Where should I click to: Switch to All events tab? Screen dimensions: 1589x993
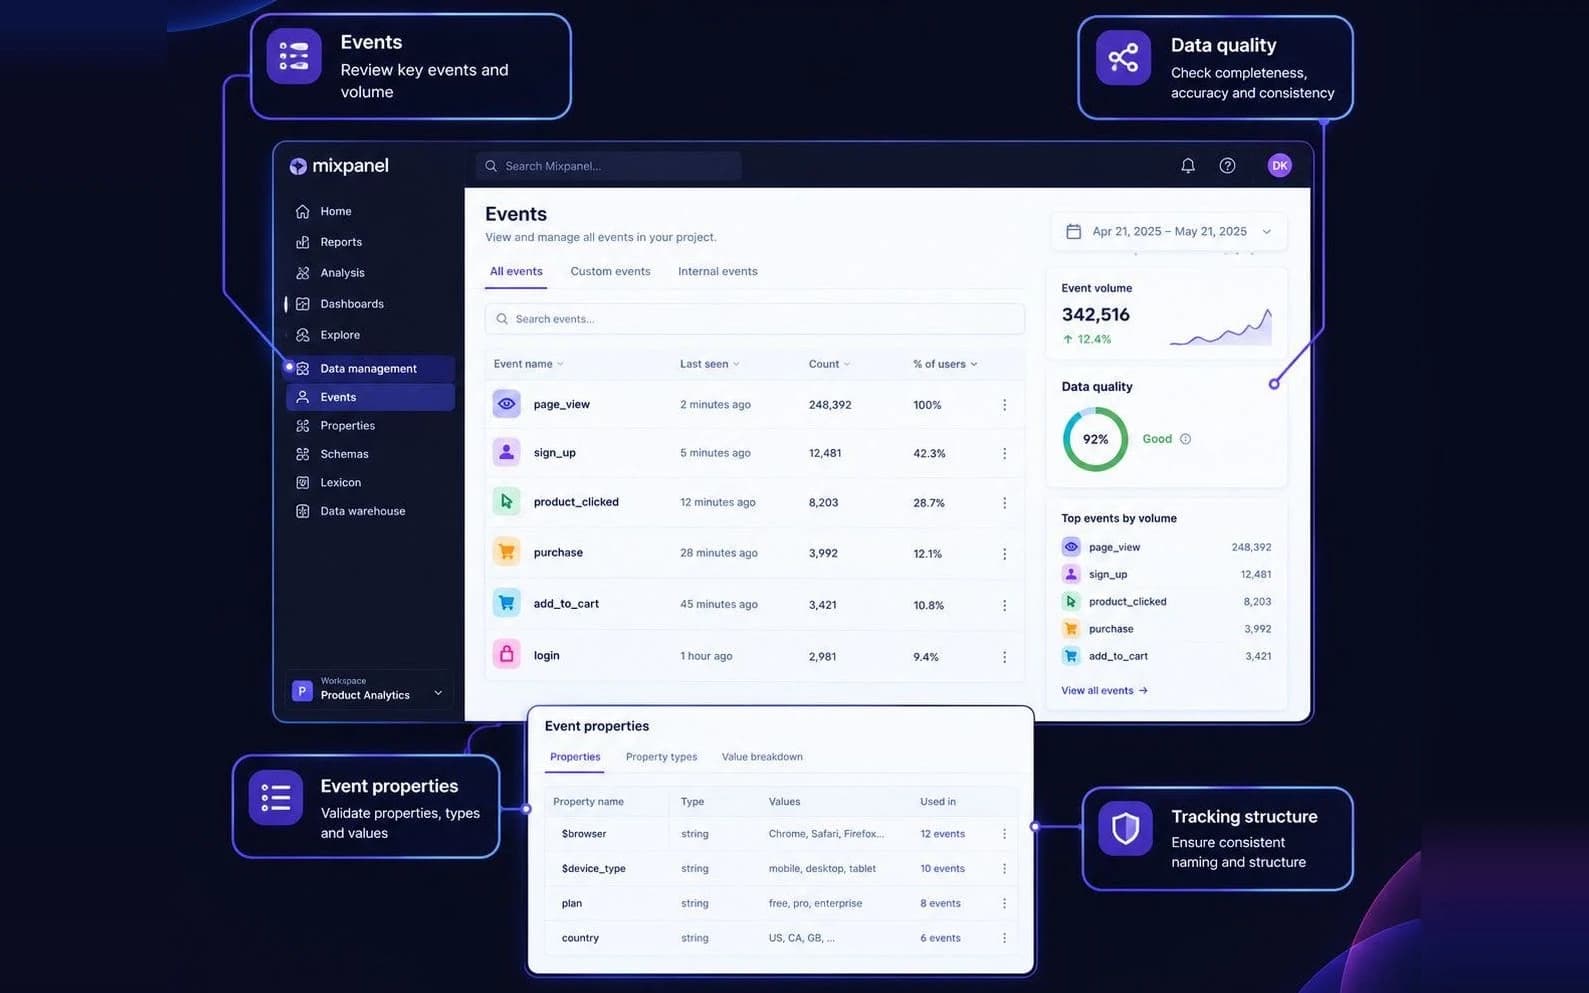[516, 272]
